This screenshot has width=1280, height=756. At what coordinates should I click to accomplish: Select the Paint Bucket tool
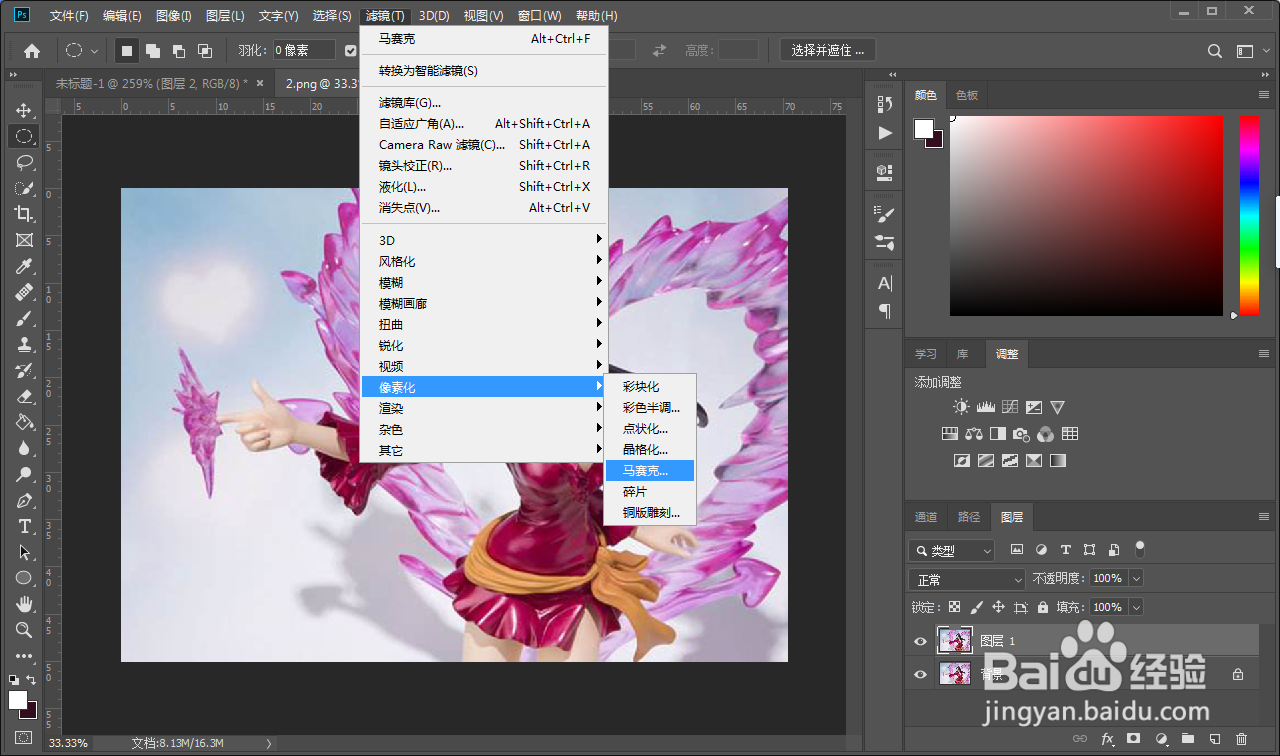[24, 422]
